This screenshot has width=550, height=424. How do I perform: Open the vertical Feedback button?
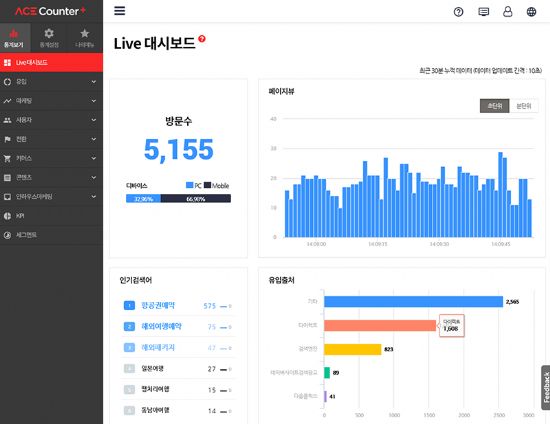(546, 388)
